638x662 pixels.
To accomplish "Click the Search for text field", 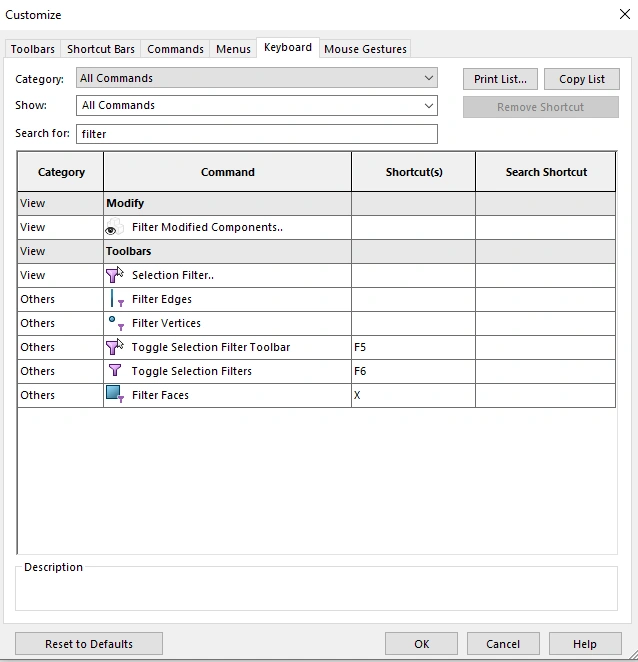I will point(257,134).
